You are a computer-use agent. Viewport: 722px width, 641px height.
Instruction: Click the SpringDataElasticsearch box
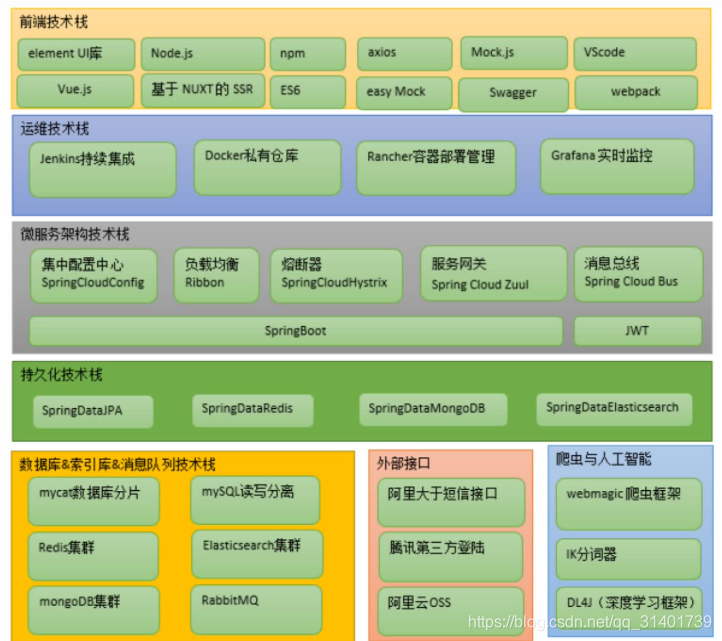tap(614, 408)
